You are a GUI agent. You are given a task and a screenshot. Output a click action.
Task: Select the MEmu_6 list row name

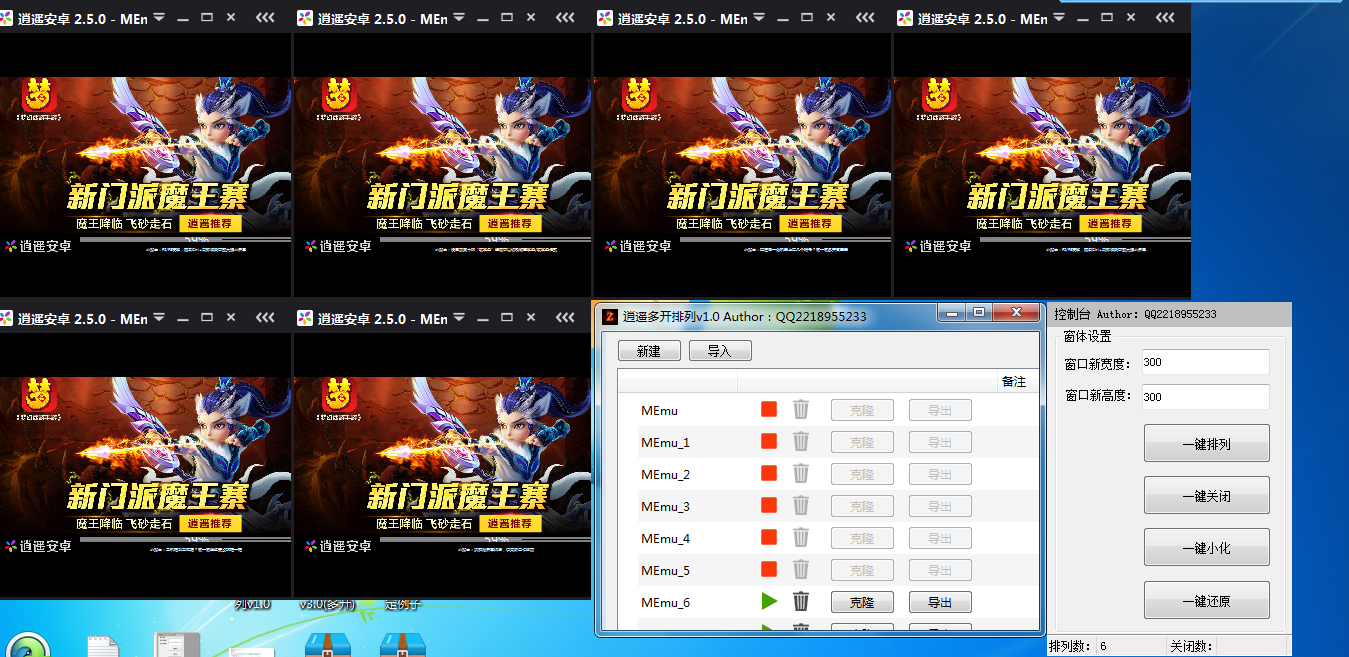[x=665, y=602]
